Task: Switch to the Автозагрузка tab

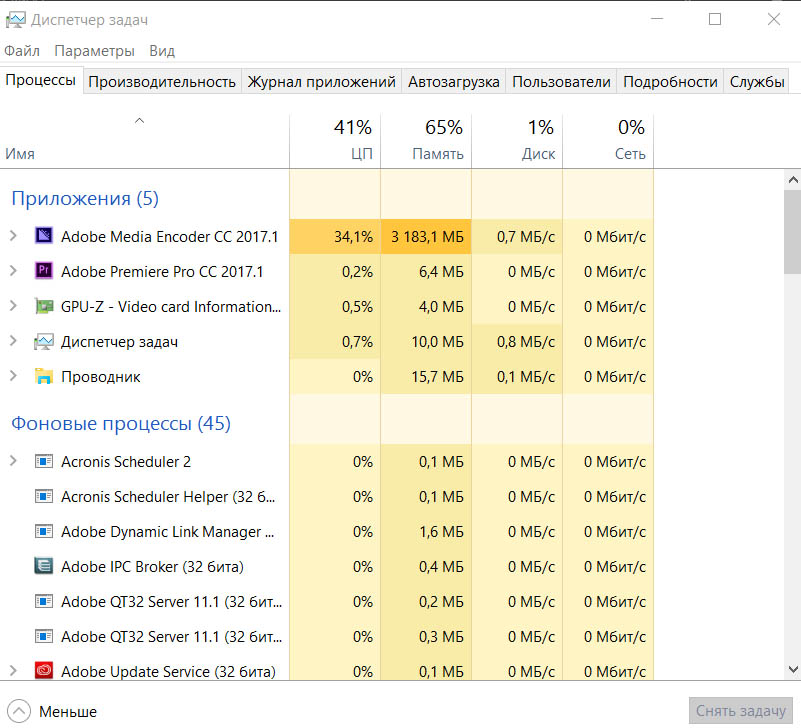Action: click(454, 82)
